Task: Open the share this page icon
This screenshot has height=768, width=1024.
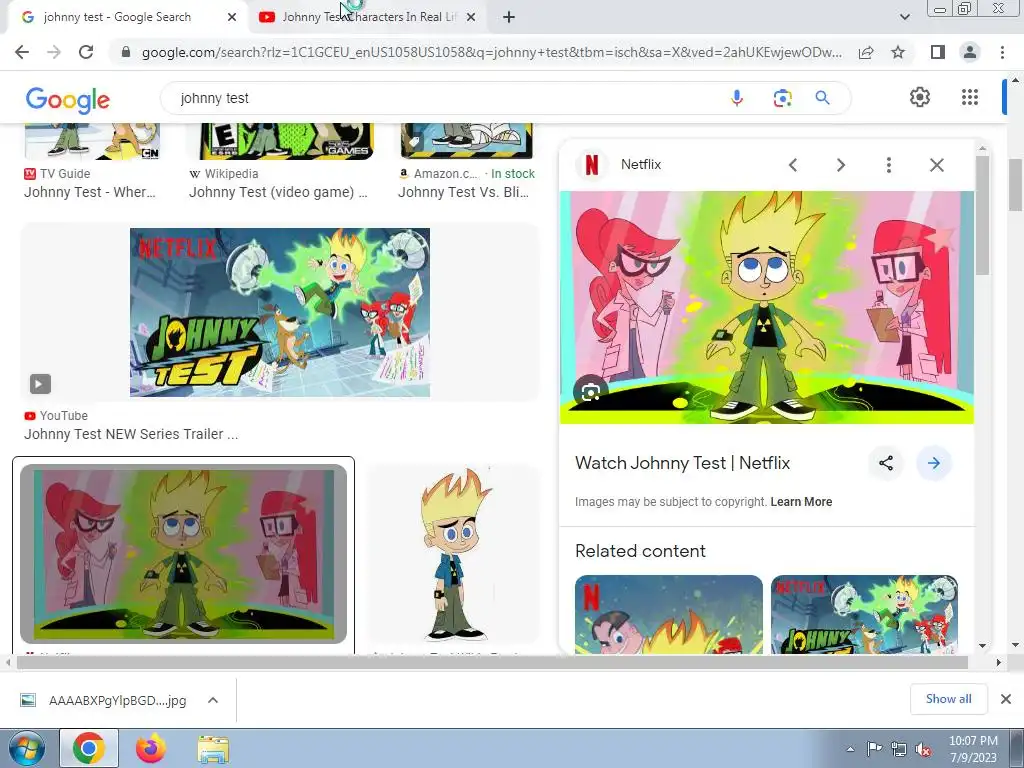Action: (x=866, y=52)
